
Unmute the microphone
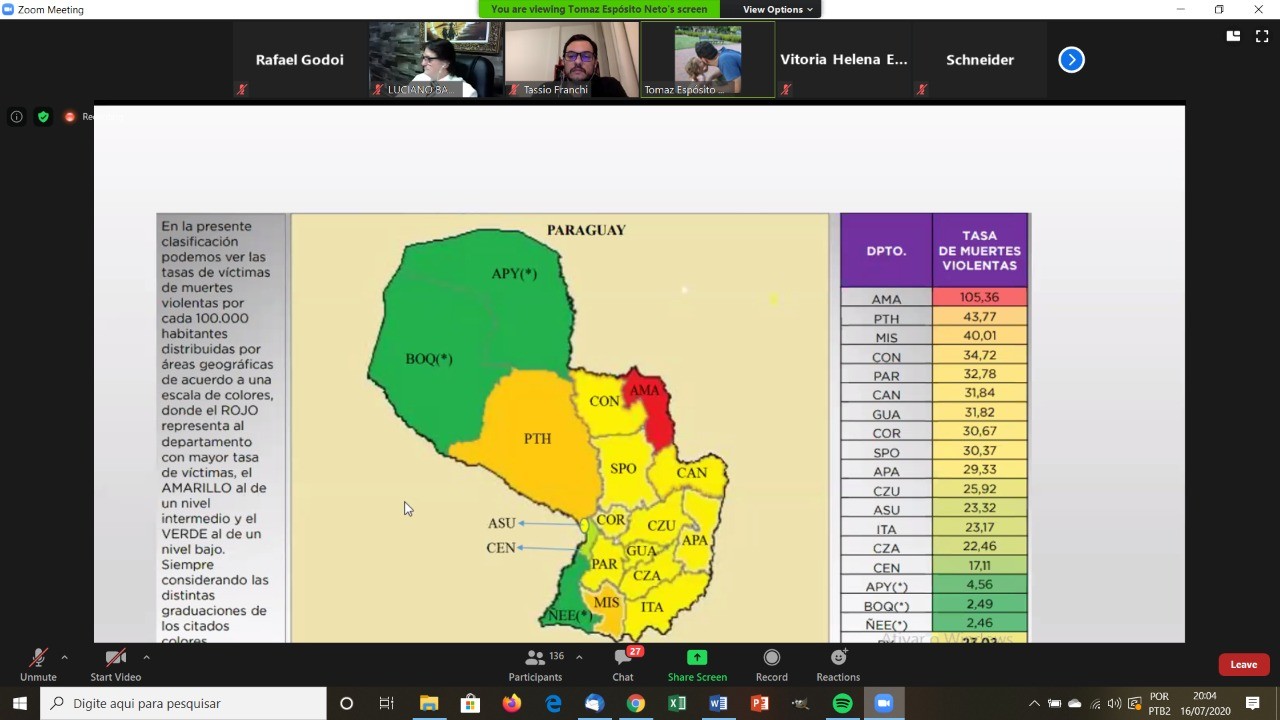pos(38,664)
